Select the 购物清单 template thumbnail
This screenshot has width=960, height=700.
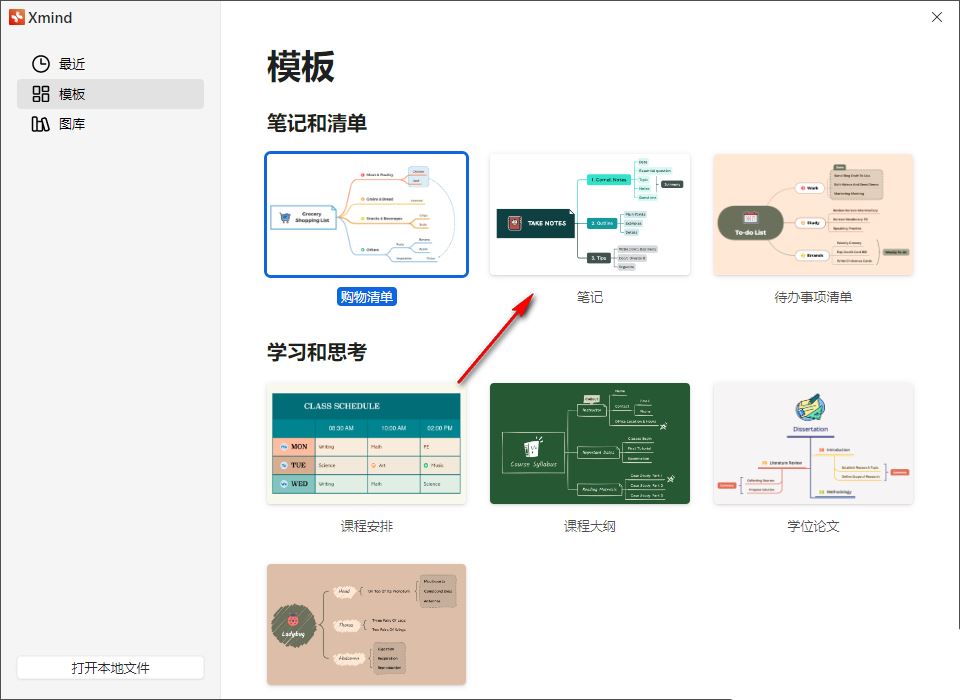click(366, 214)
